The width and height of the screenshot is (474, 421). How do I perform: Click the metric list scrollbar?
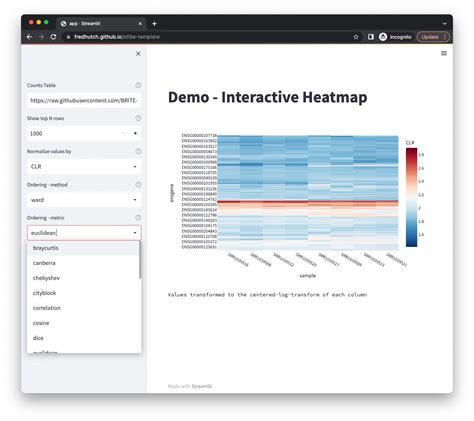pos(140,260)
